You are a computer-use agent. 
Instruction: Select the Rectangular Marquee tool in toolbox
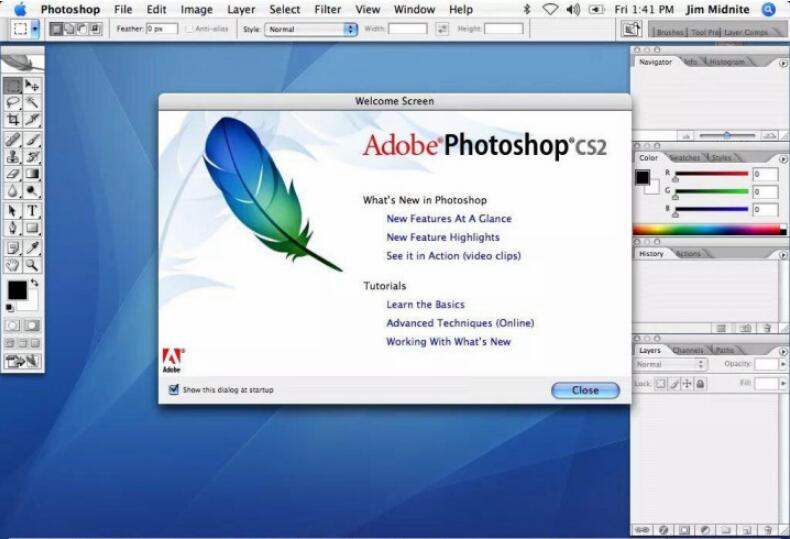coord(13,85)
